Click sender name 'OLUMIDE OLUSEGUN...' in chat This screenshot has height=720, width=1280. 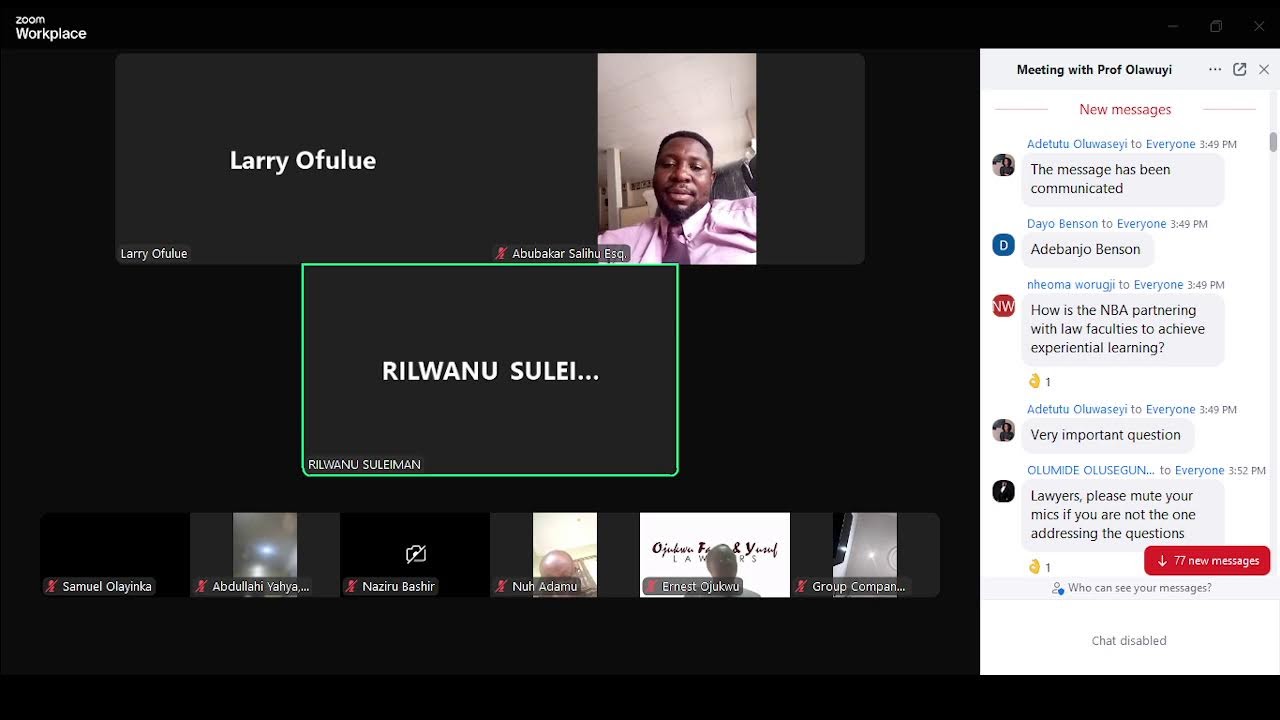(x=1091, y=470)
